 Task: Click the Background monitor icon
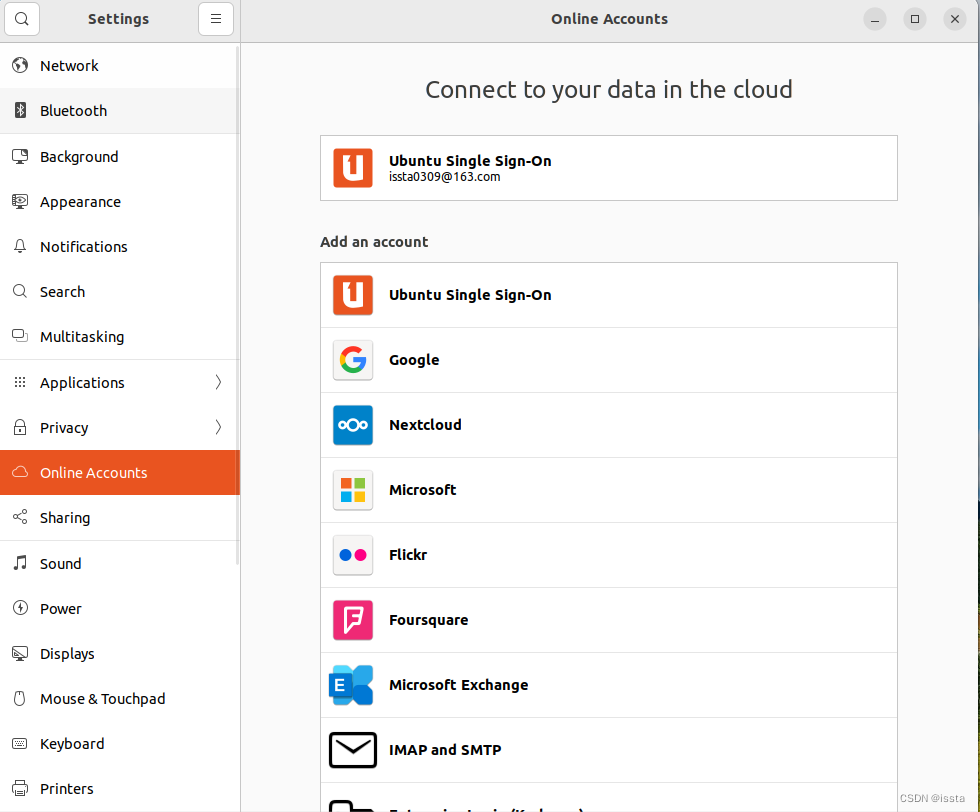click(20, 156)
